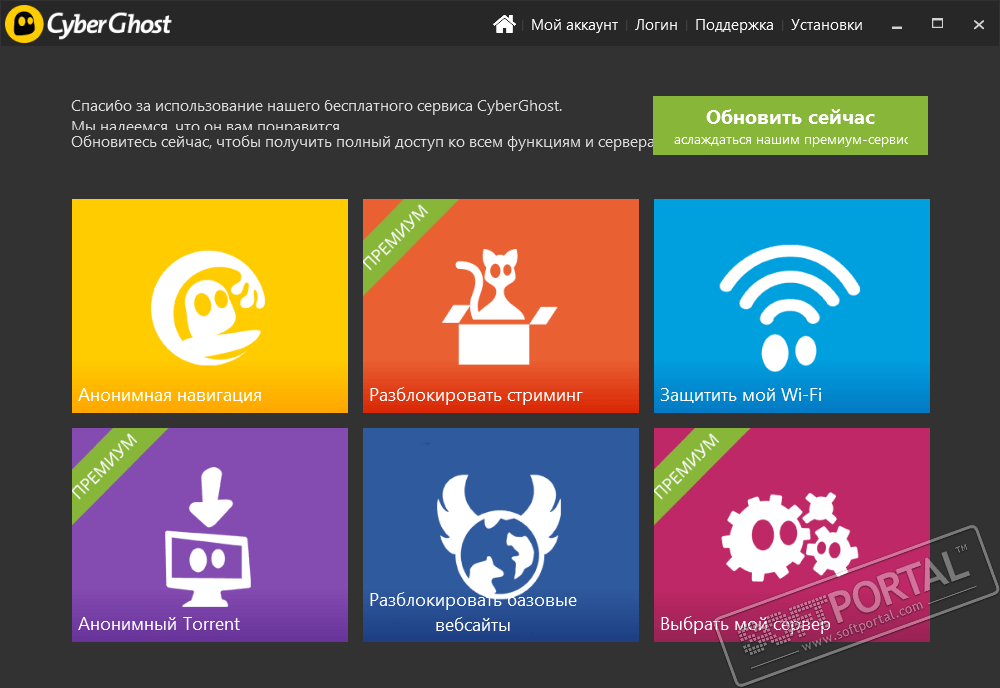Select Разблокировать стриминг label
This screenshot has height=688, width=1000.
tap(476, 395)
